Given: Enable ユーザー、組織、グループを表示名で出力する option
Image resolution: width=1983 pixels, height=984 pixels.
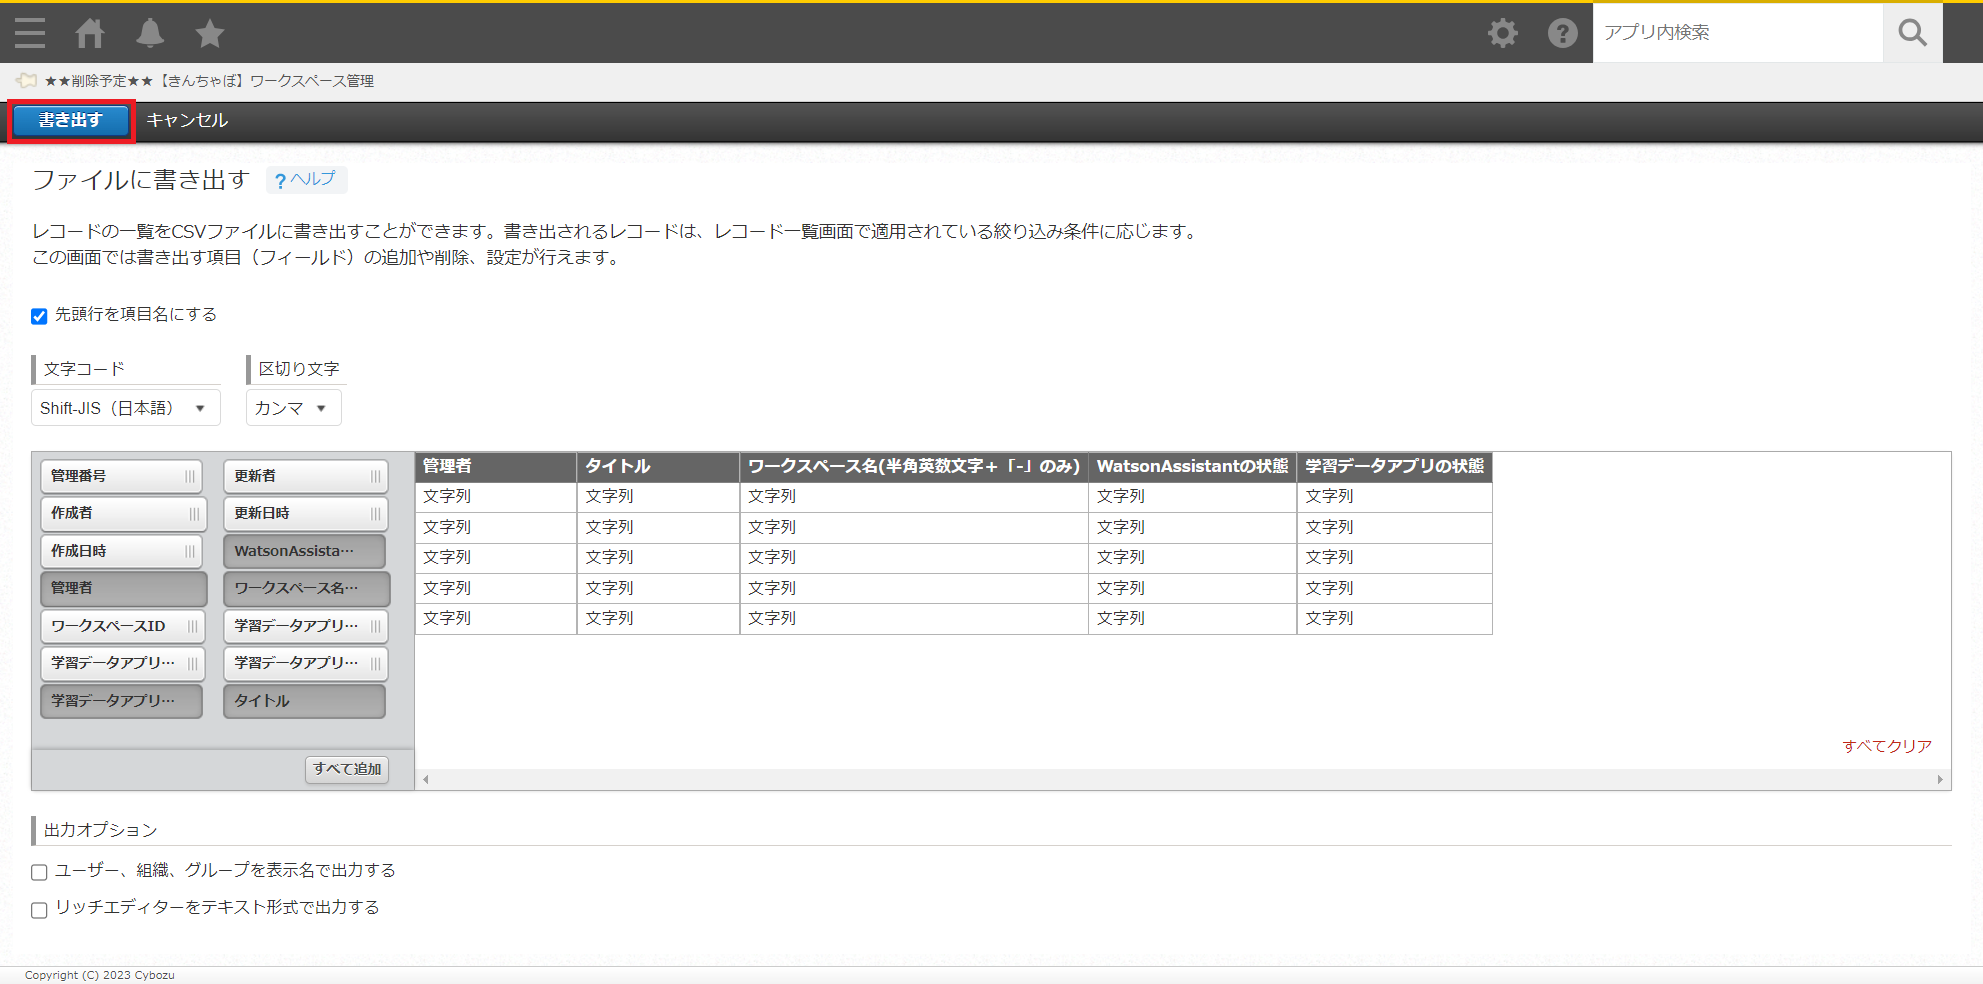Looking at the screenshot, I should (39, 872).
